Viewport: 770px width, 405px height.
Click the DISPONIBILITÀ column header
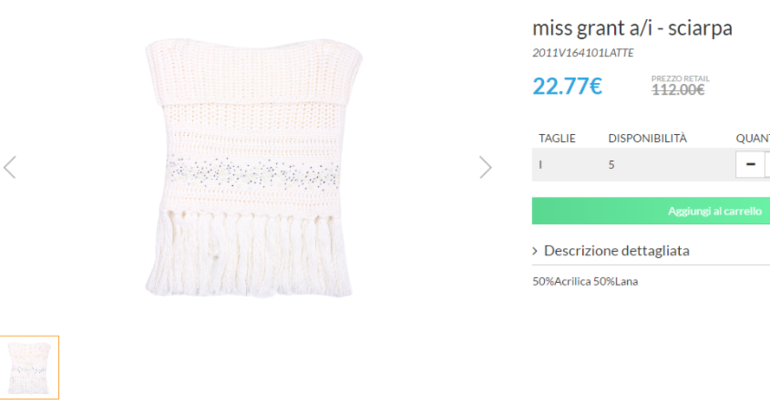[648, 138]
